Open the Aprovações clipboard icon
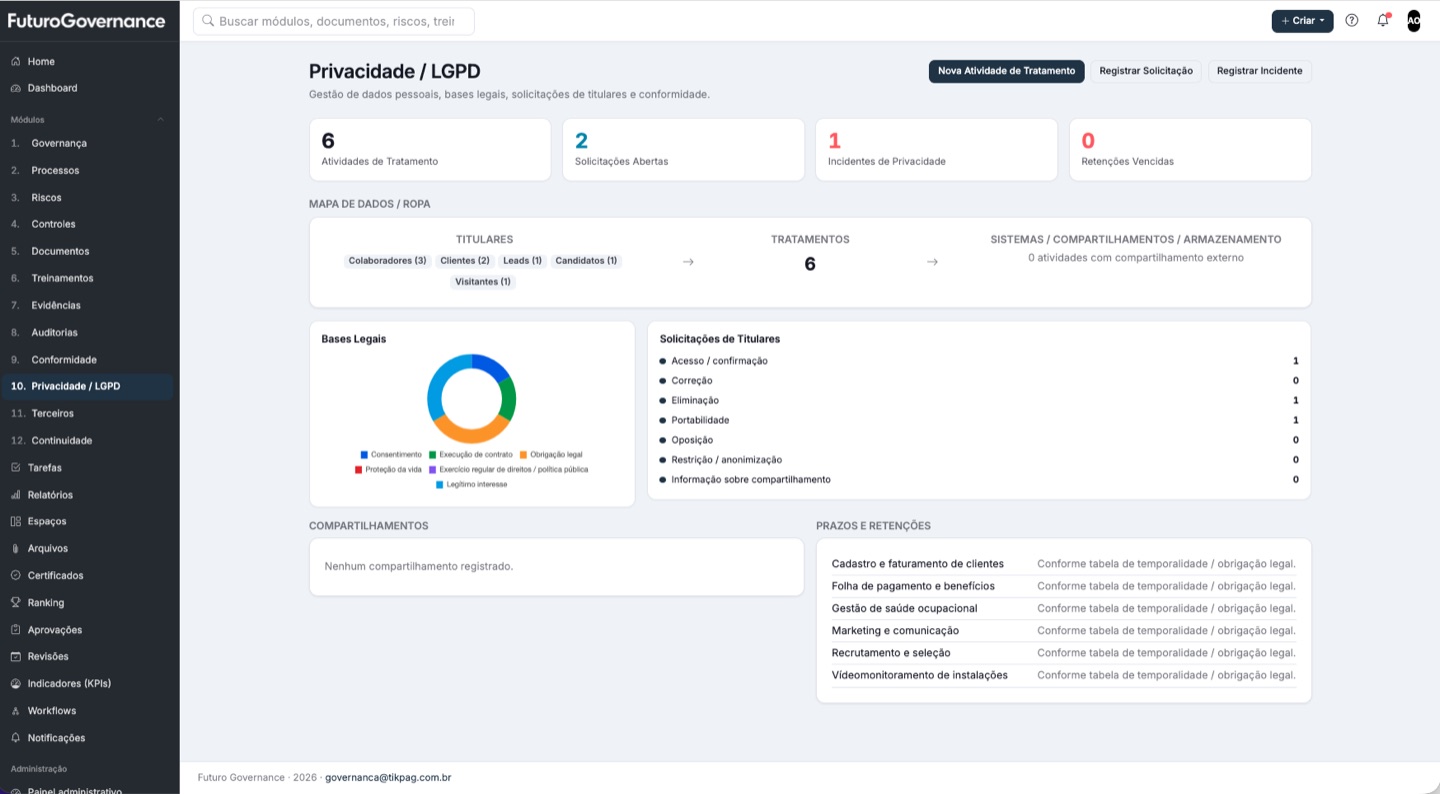 (16, 630)
